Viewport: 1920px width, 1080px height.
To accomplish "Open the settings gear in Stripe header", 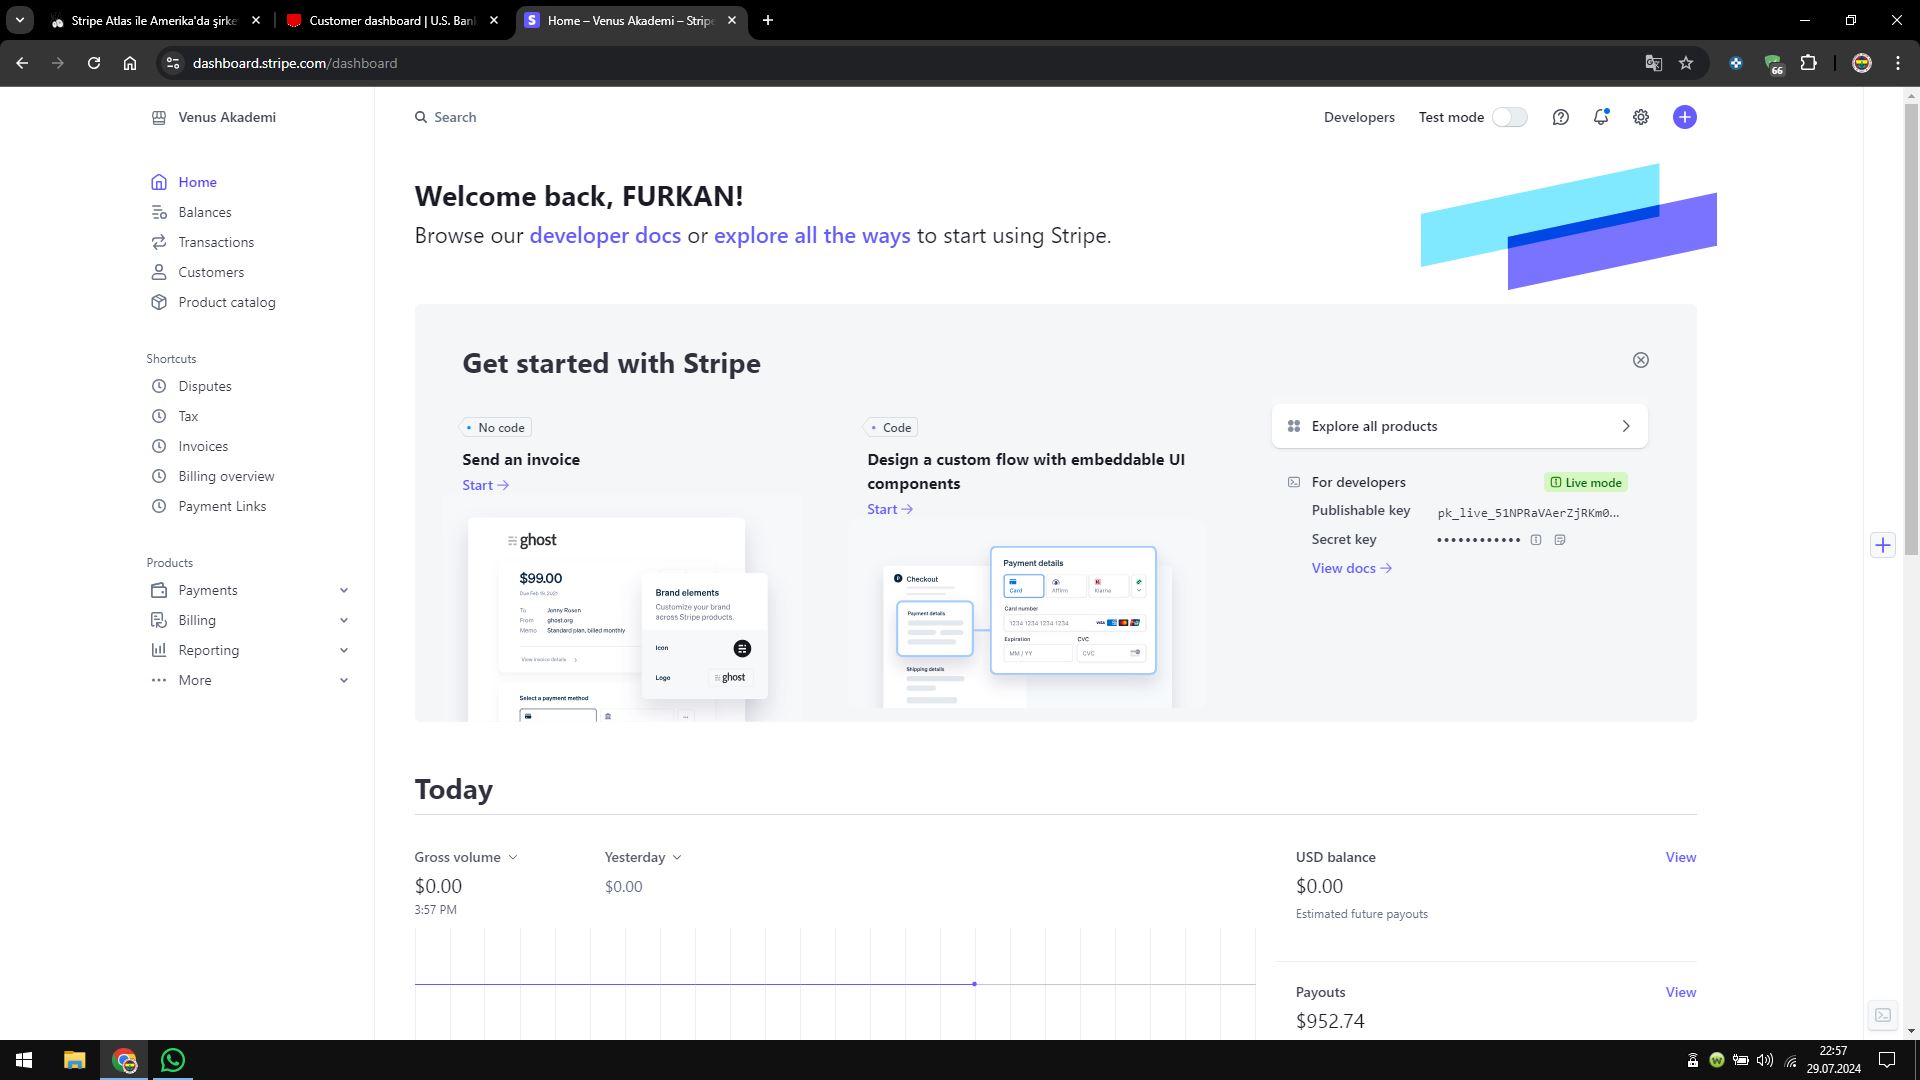I will coord(1641,117).
